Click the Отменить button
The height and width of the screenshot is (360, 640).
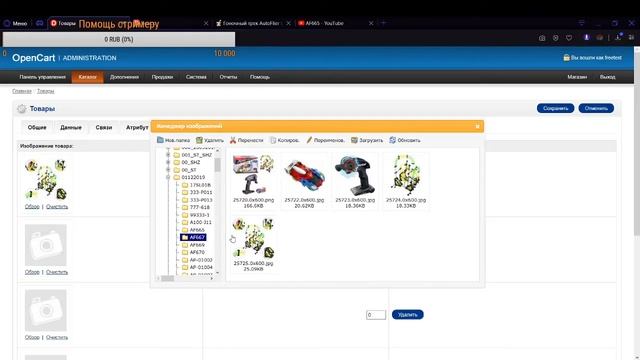point(596,108)
